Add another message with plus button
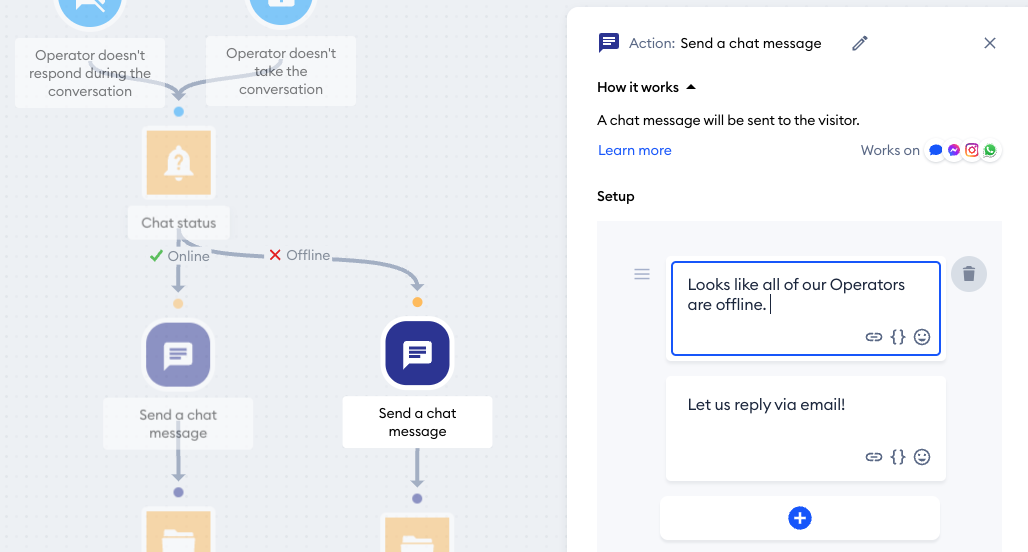 800,518
